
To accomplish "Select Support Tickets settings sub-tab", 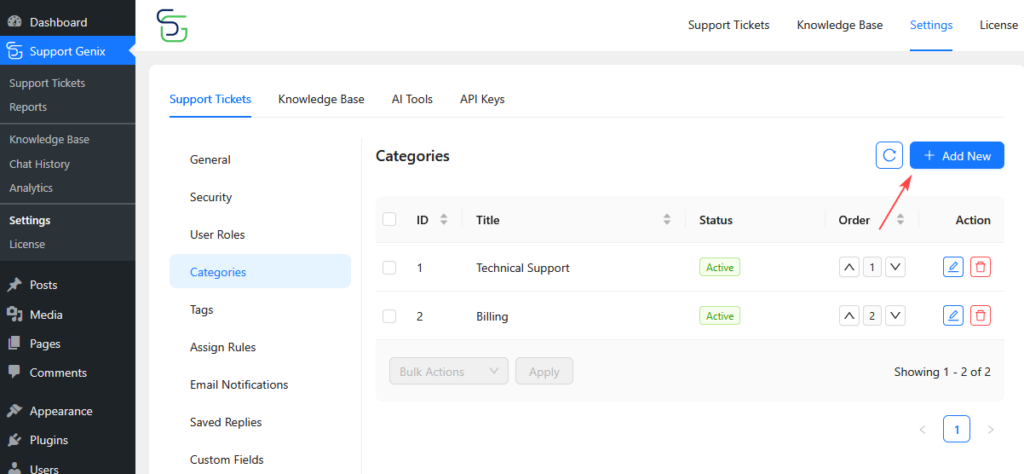I will (x=210, y=99).
